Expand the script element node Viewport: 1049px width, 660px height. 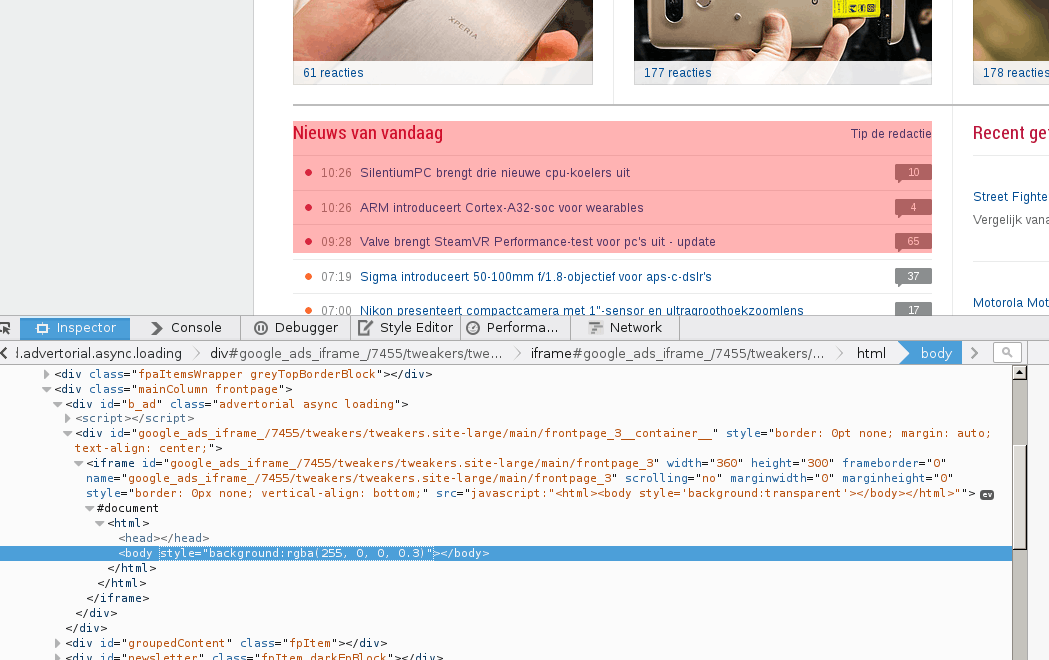[x=67, y=418]
